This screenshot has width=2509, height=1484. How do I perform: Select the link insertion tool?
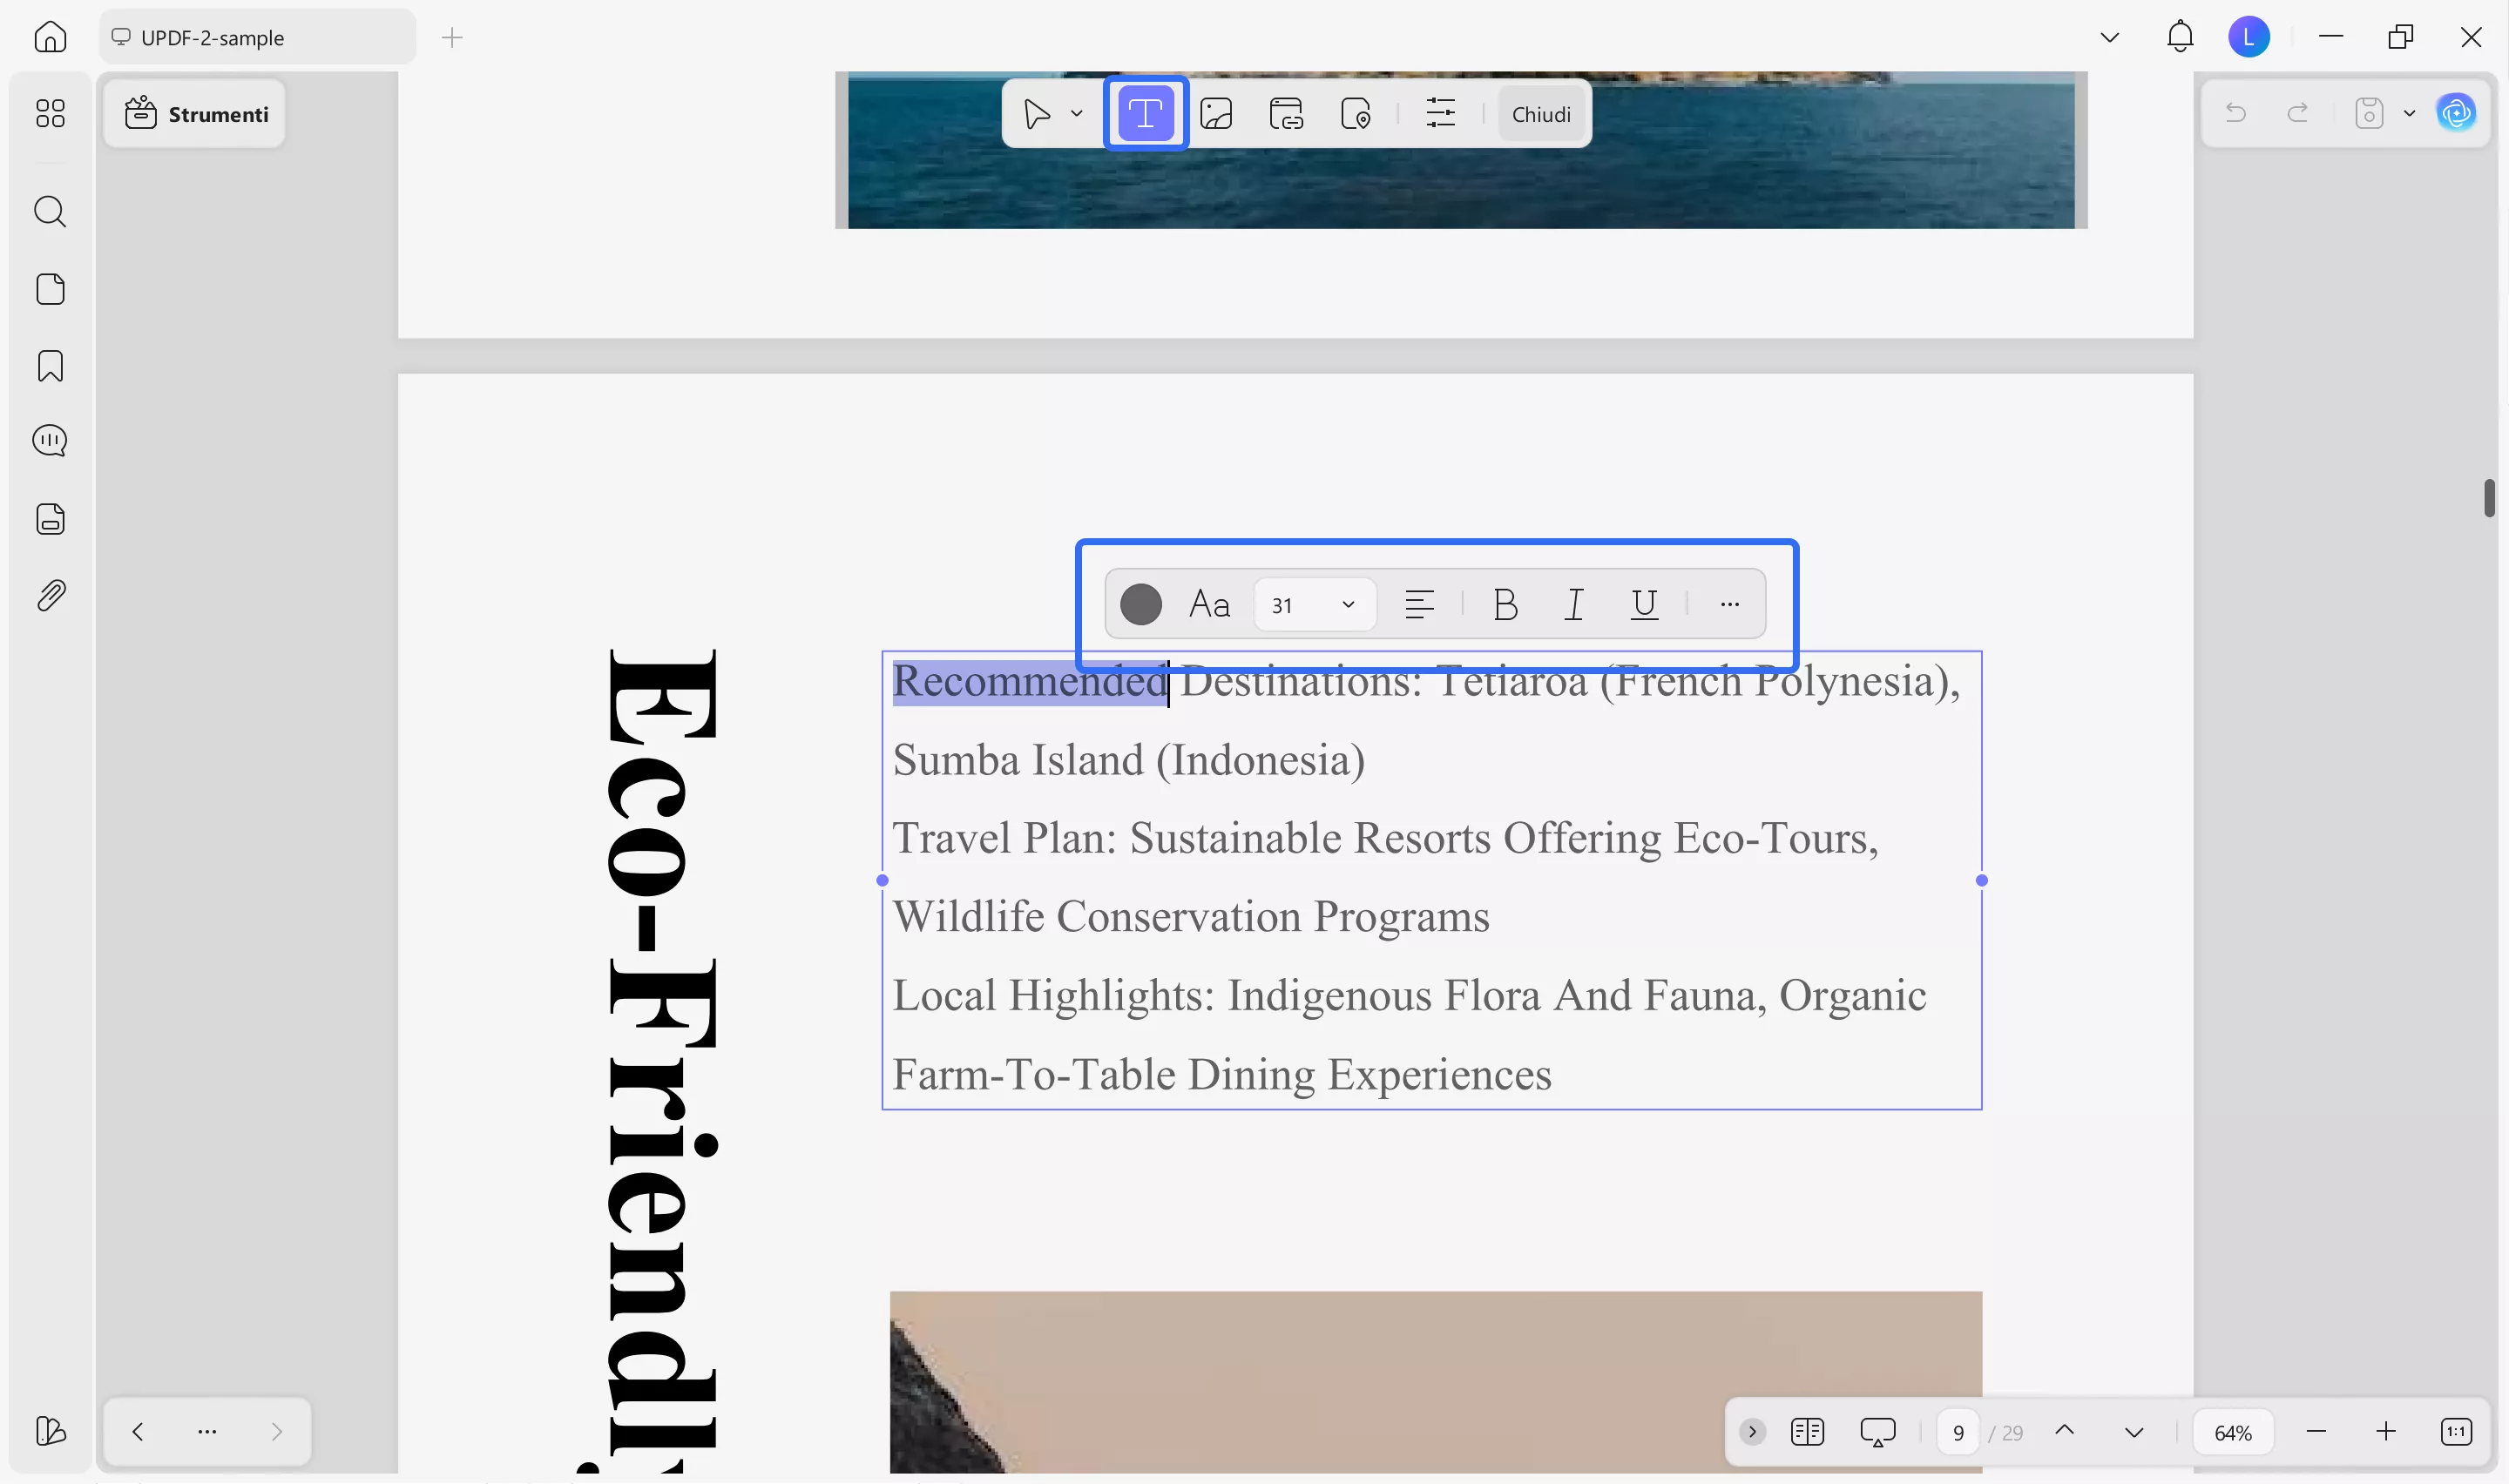click(x=1286, y=113)
